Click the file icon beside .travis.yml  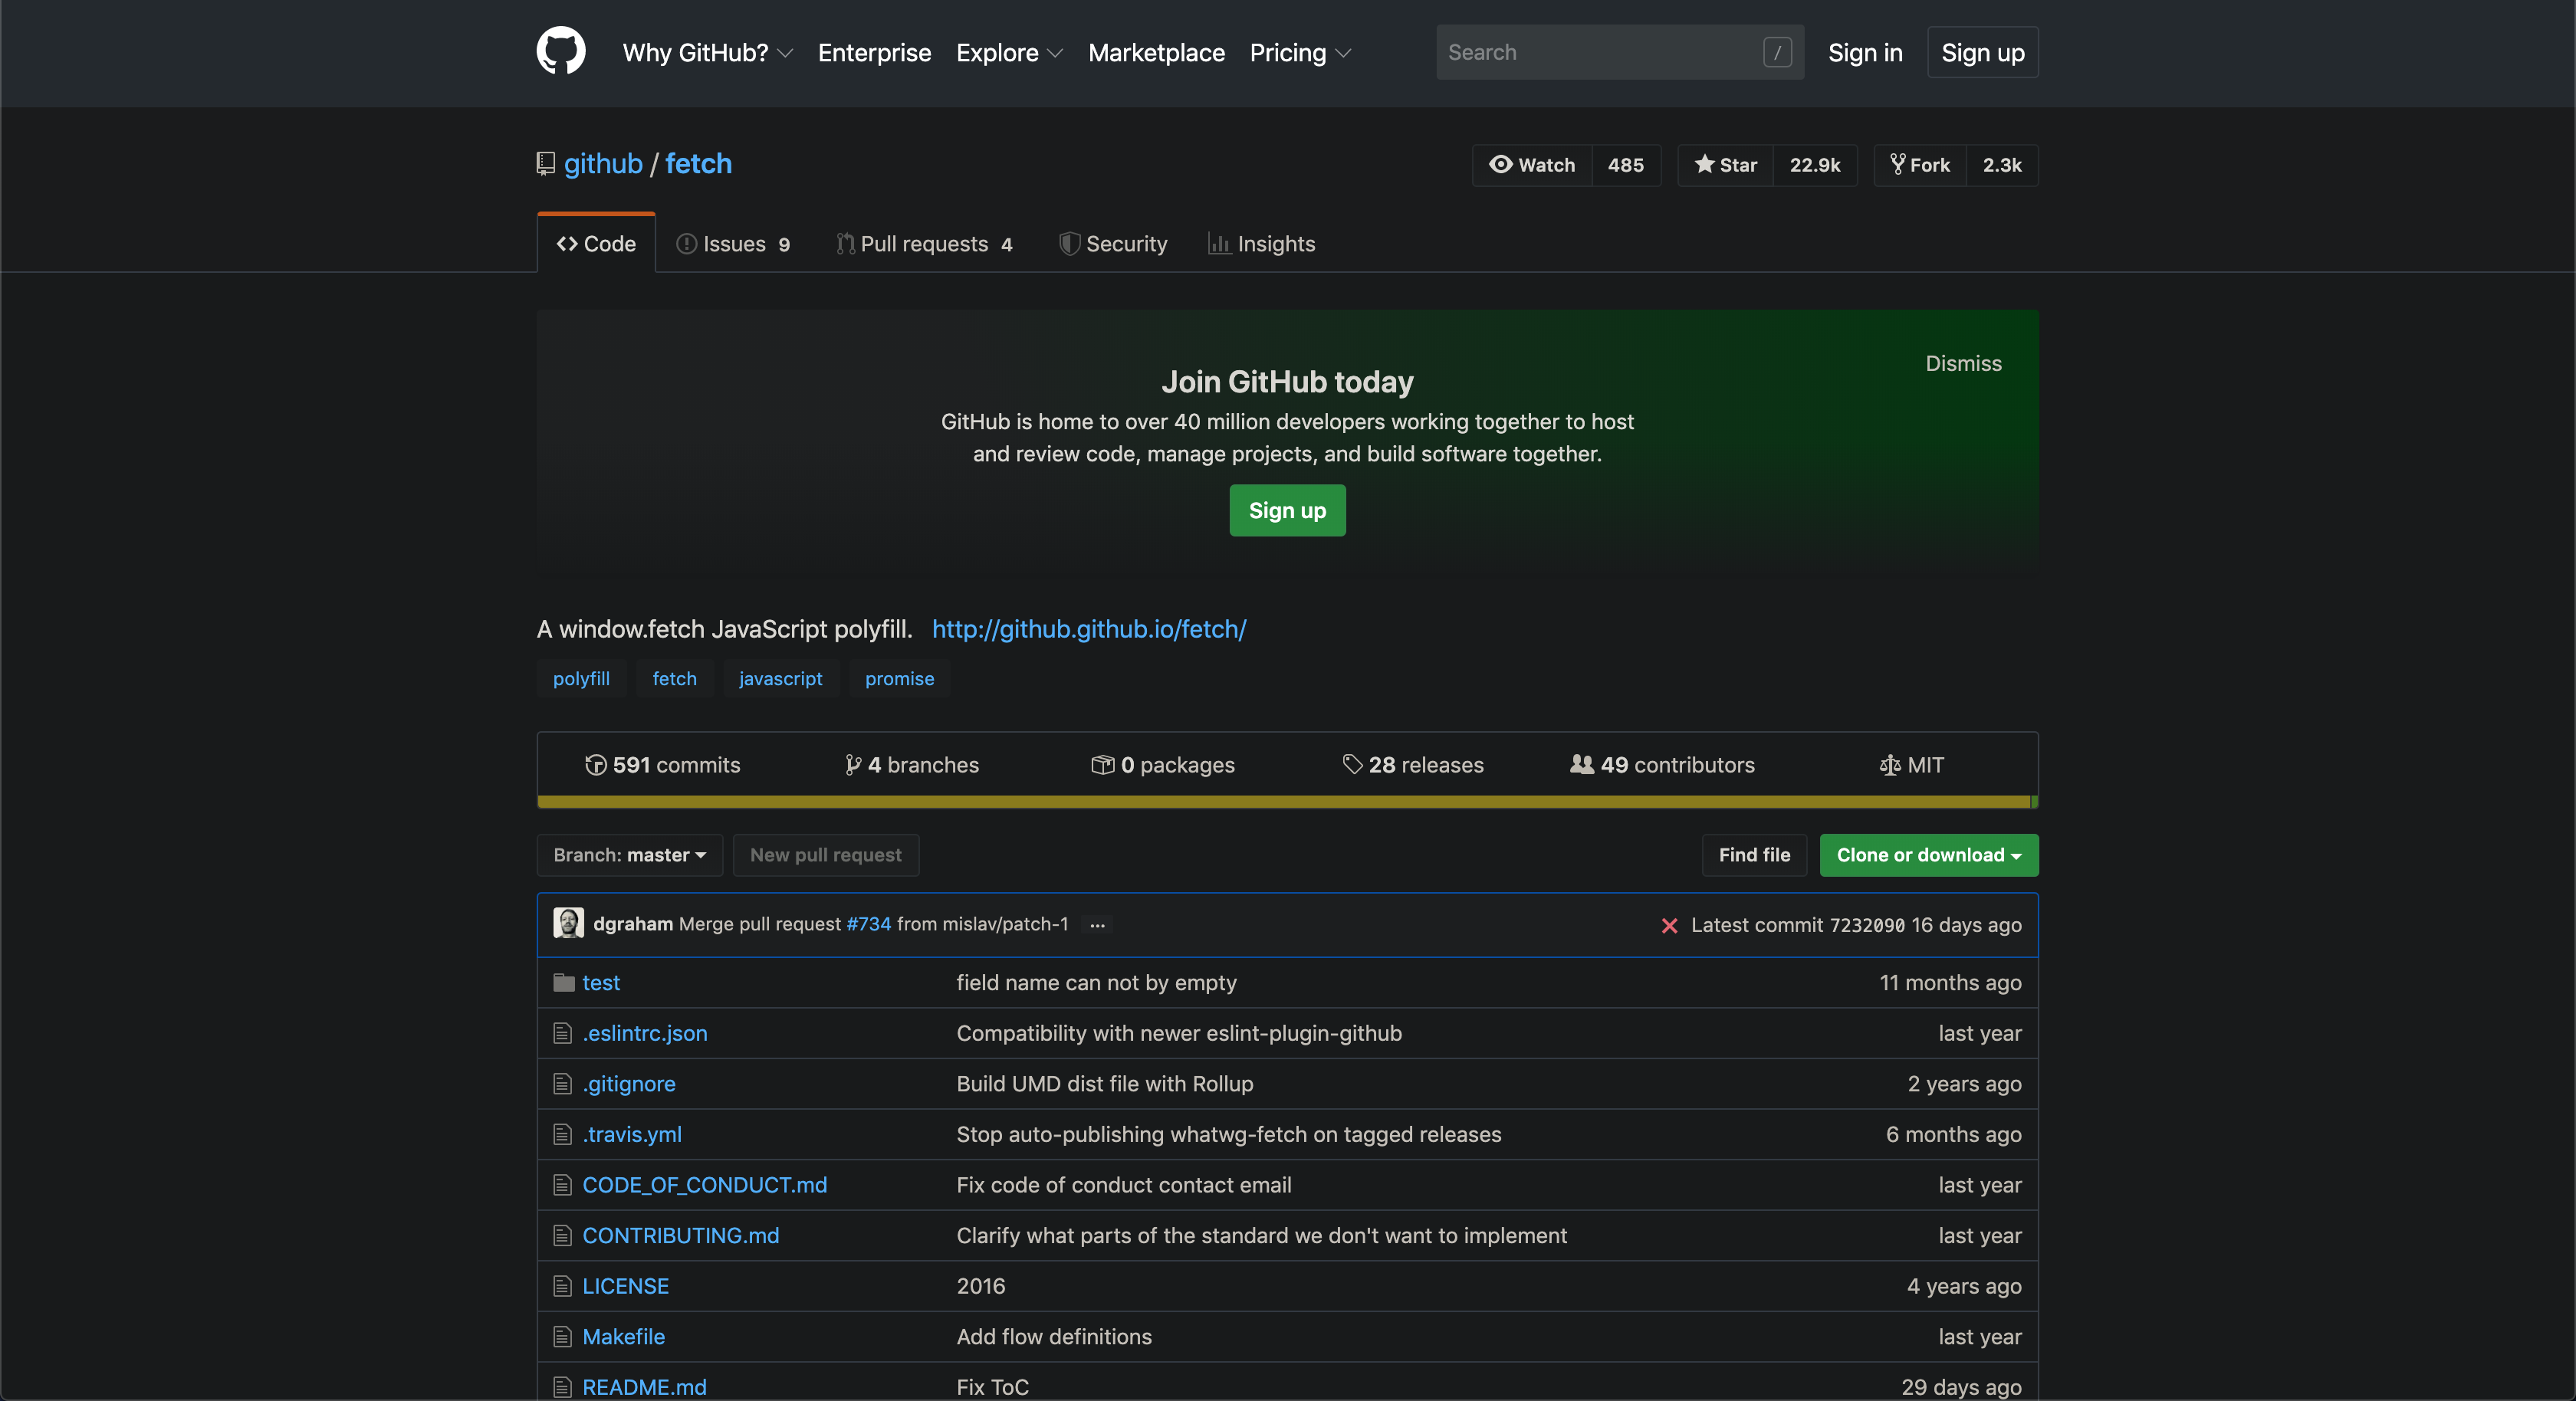point(562,1134)
